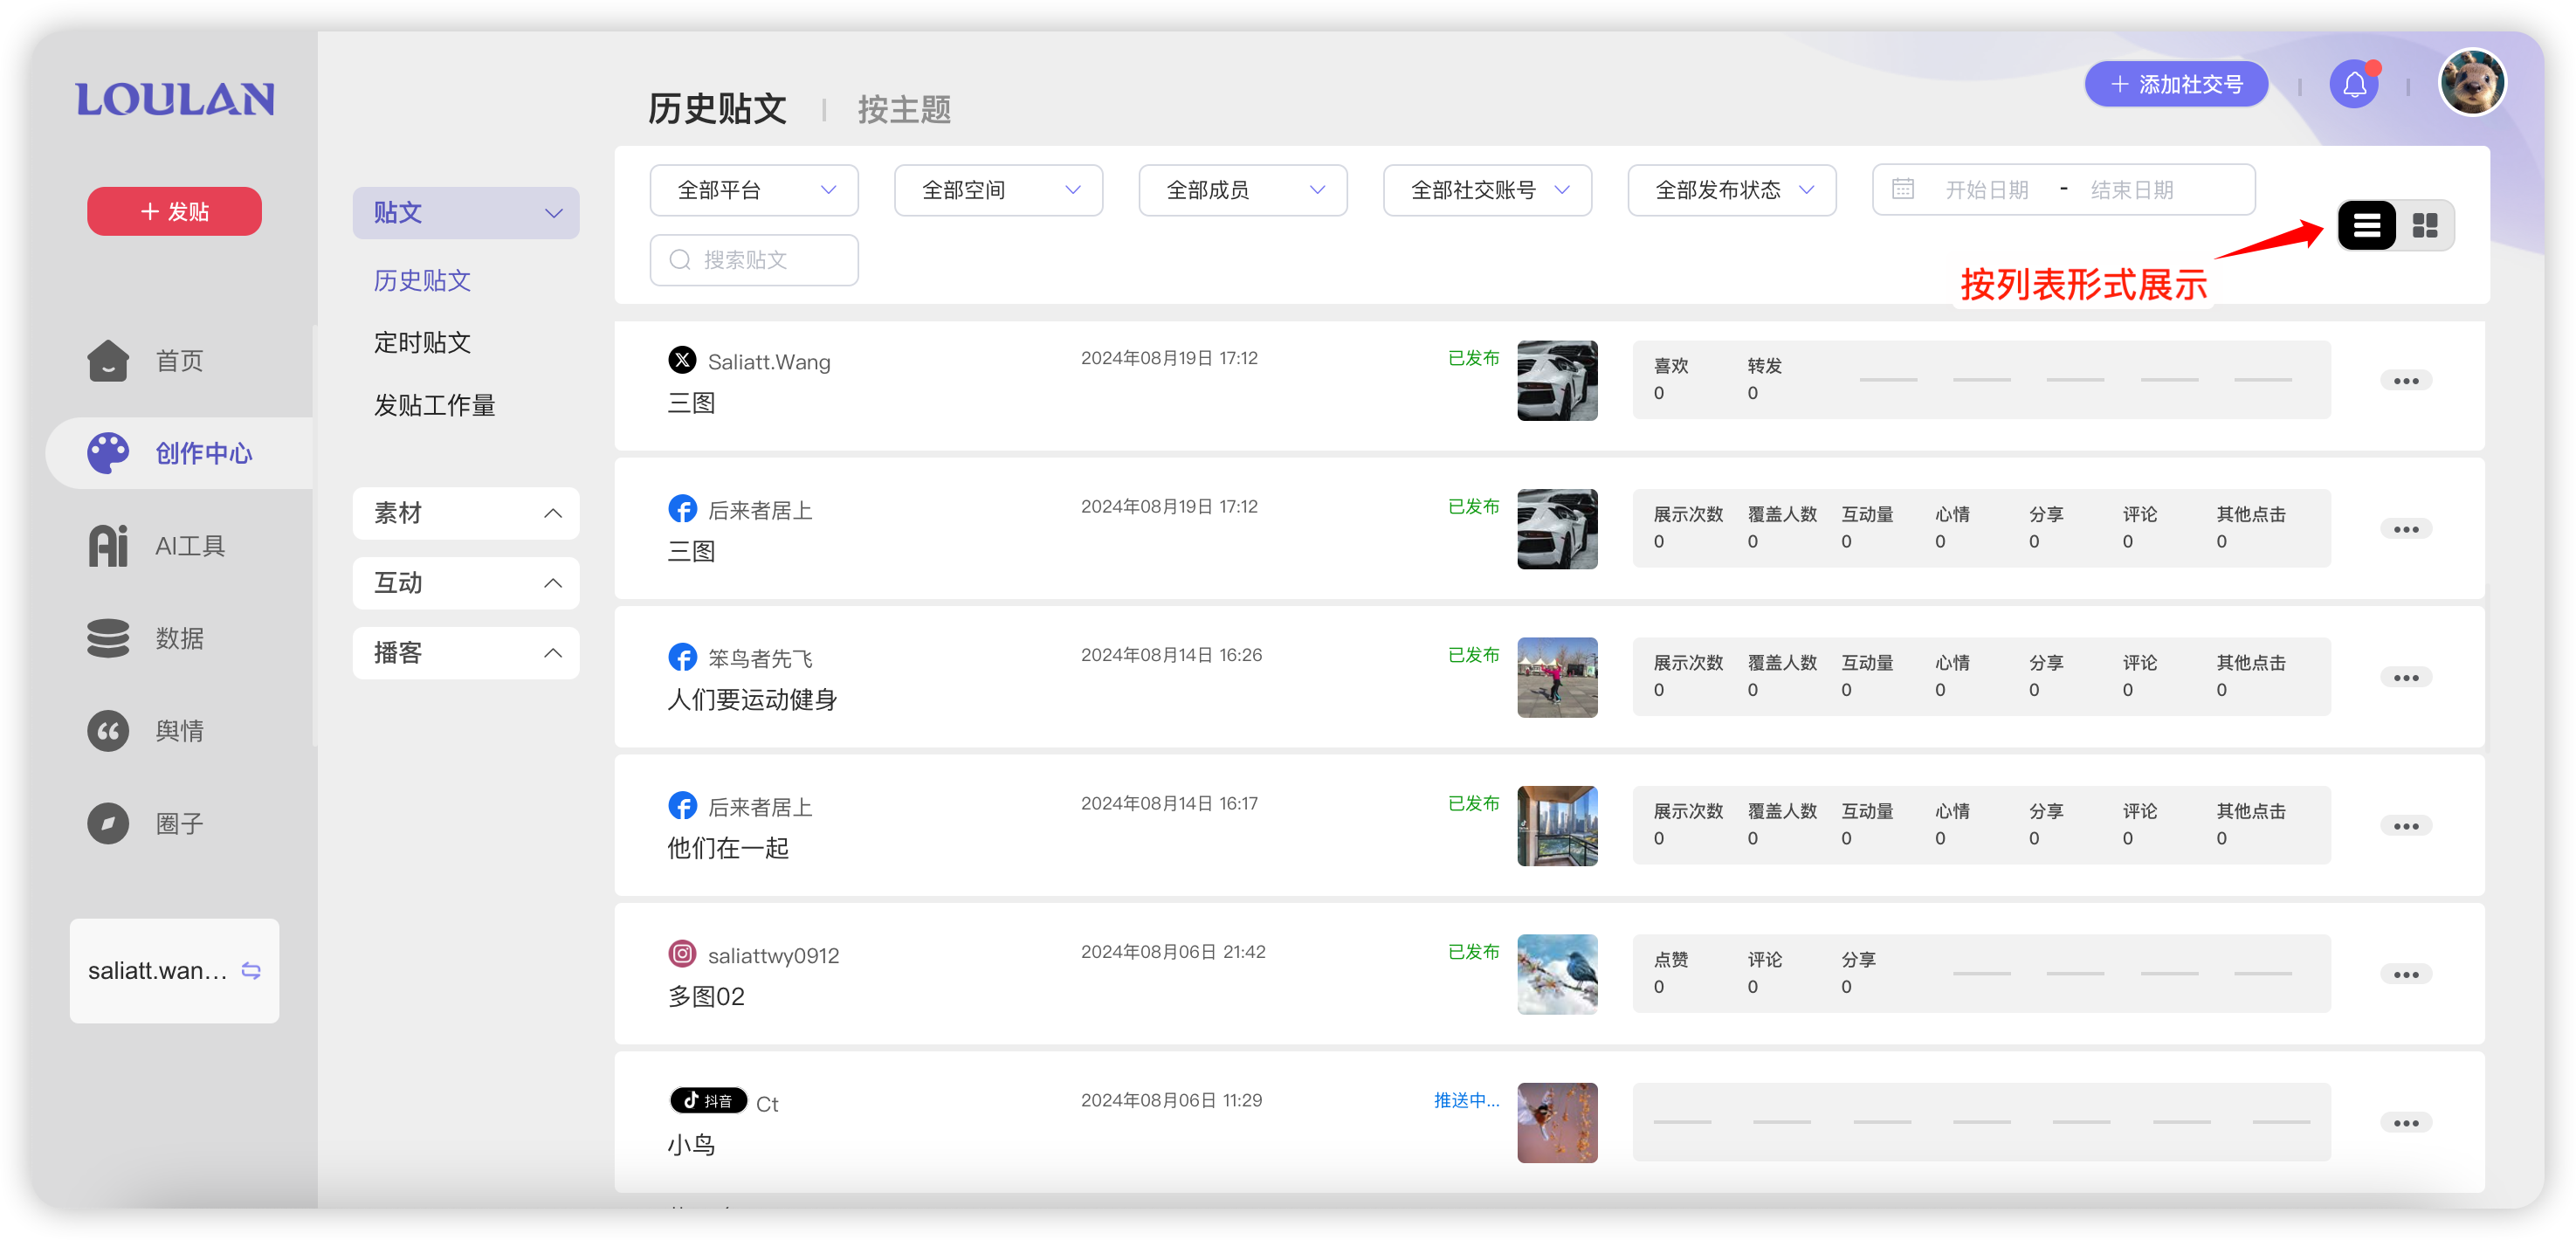Open more options for 他们在一起 post
2576x1240 pixels.
pos(2406,826)
